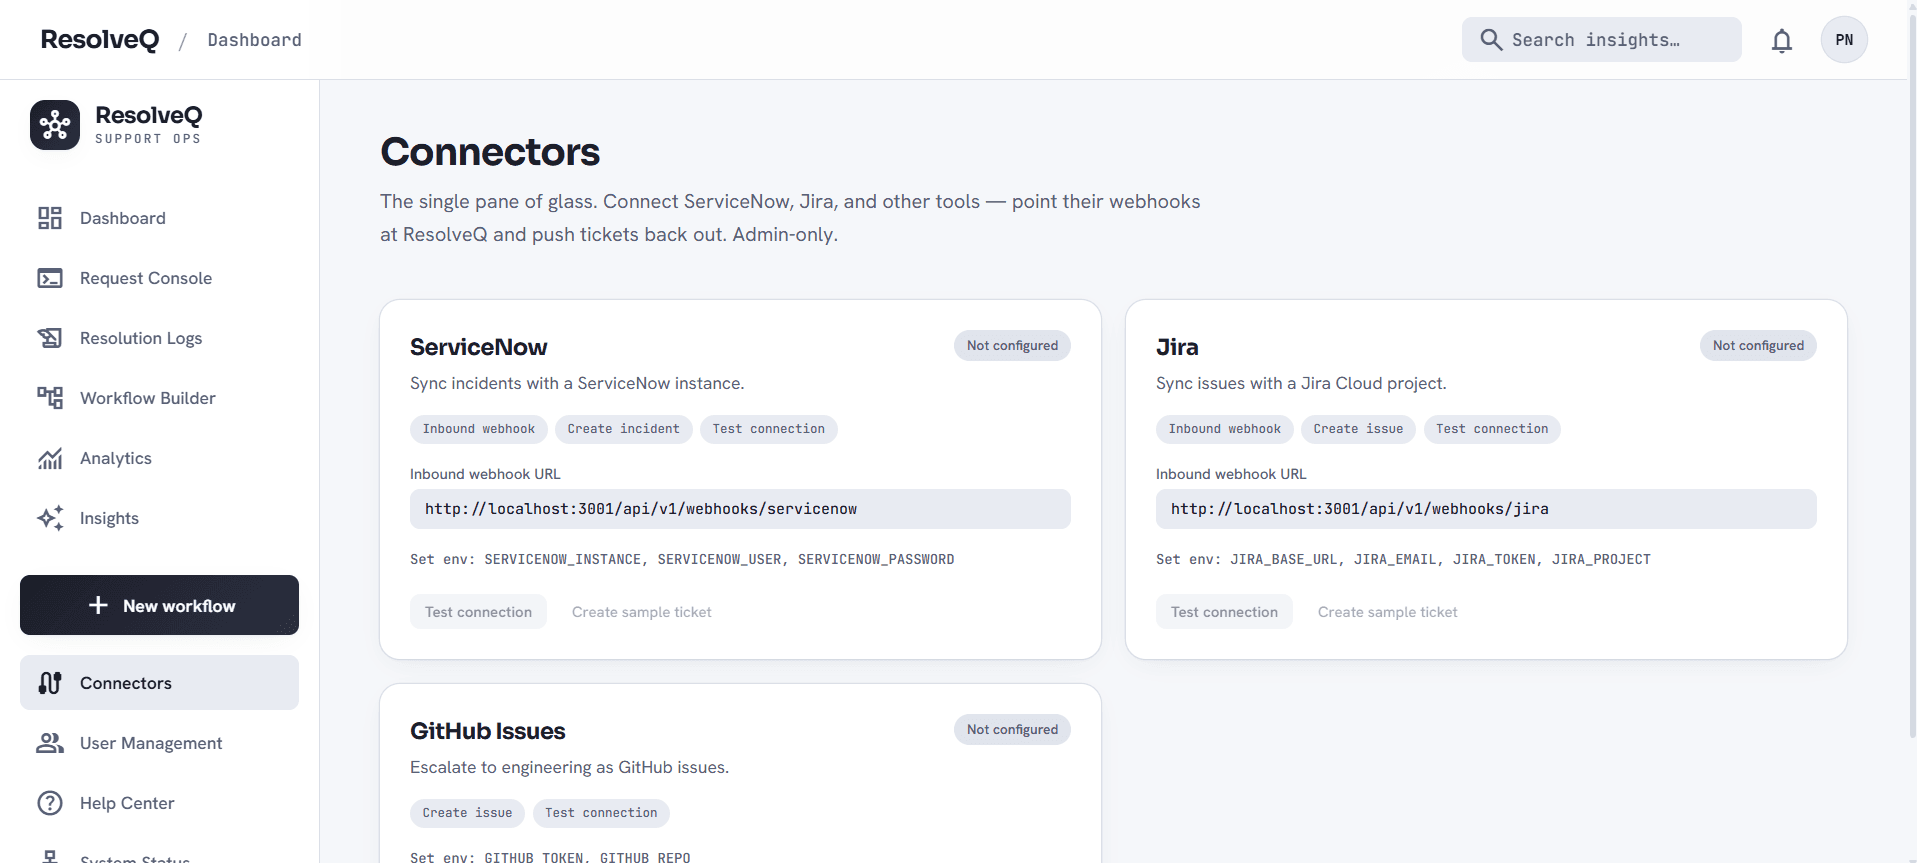Screen dimensions: 1917x863
Task: Click Test connection button in Jira card
Action: (1224, 612)
